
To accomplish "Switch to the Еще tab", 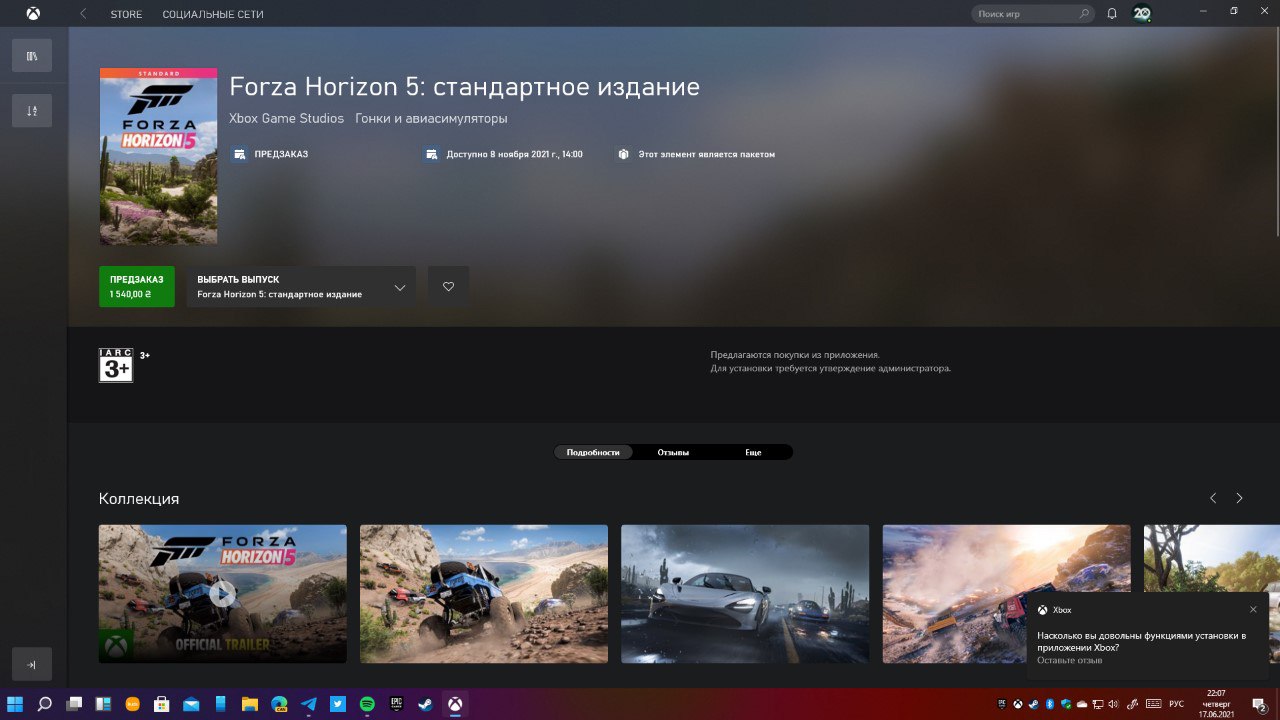I will pos(753,452).
